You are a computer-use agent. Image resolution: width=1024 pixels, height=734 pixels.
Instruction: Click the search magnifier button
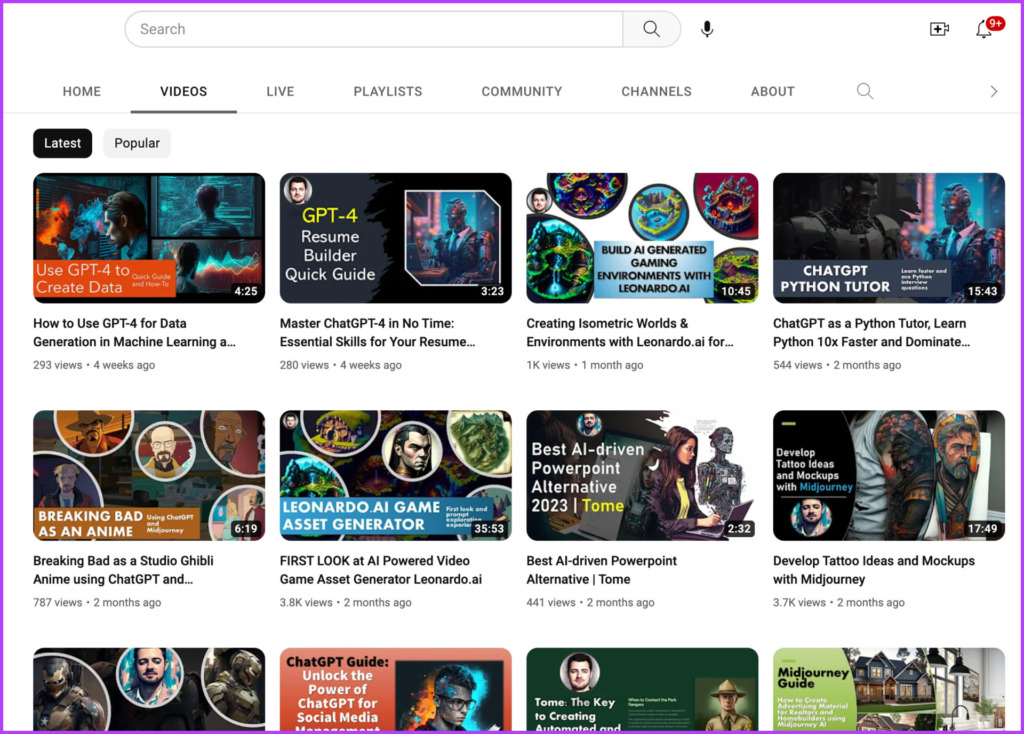(x=651, y=29)
